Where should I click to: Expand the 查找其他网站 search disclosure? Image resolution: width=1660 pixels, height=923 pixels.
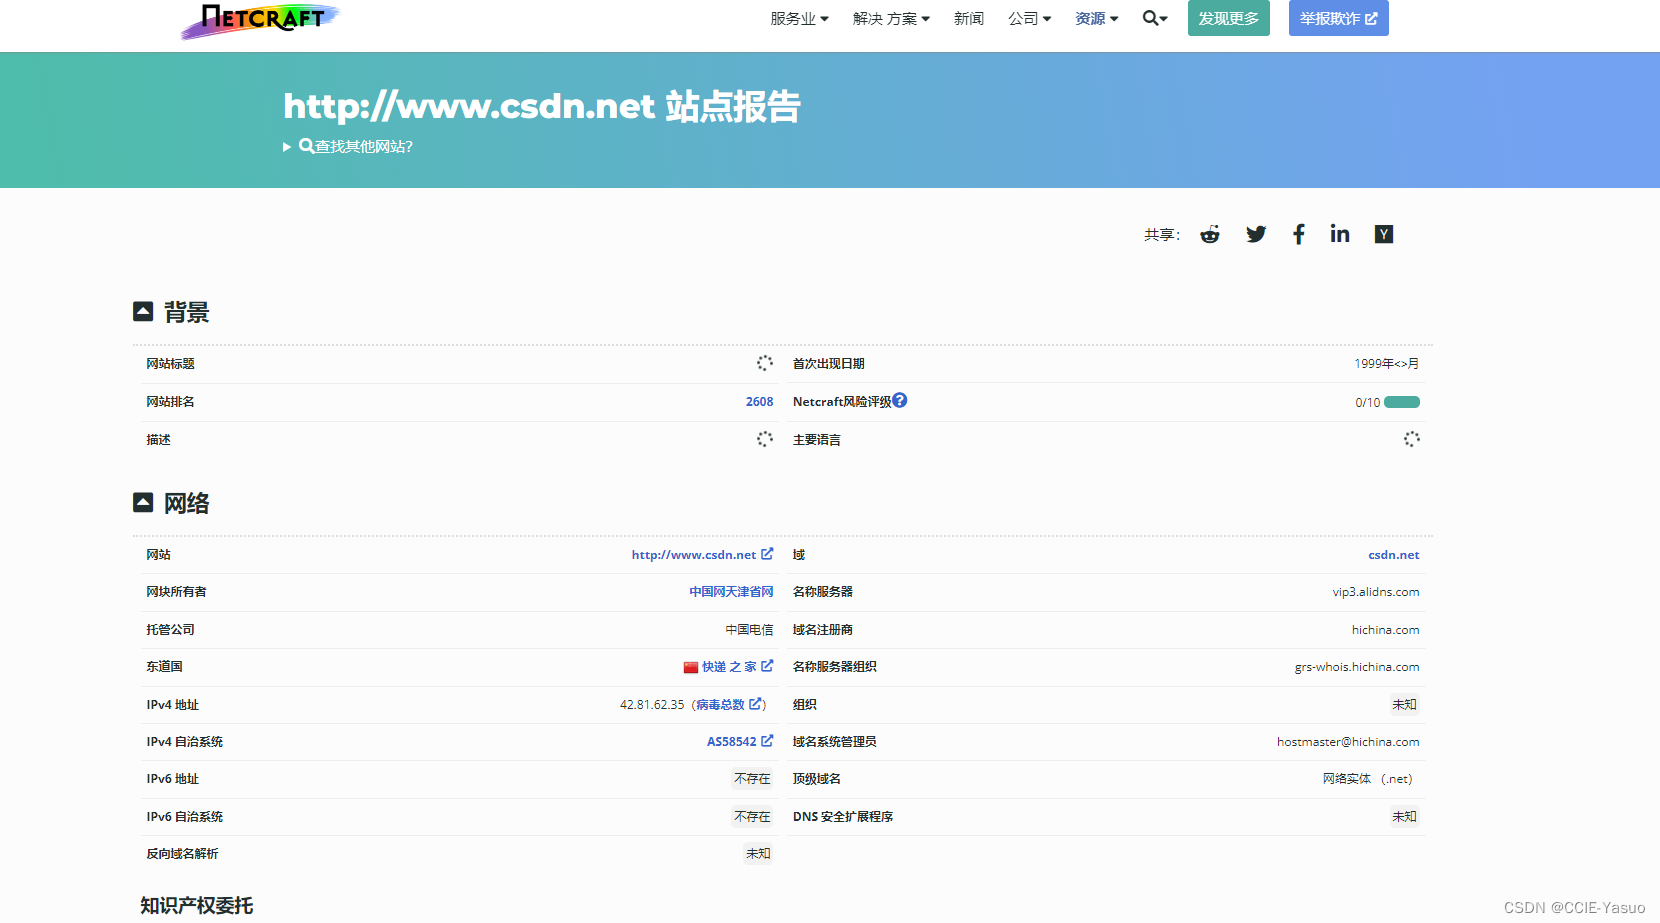(348, 147)
